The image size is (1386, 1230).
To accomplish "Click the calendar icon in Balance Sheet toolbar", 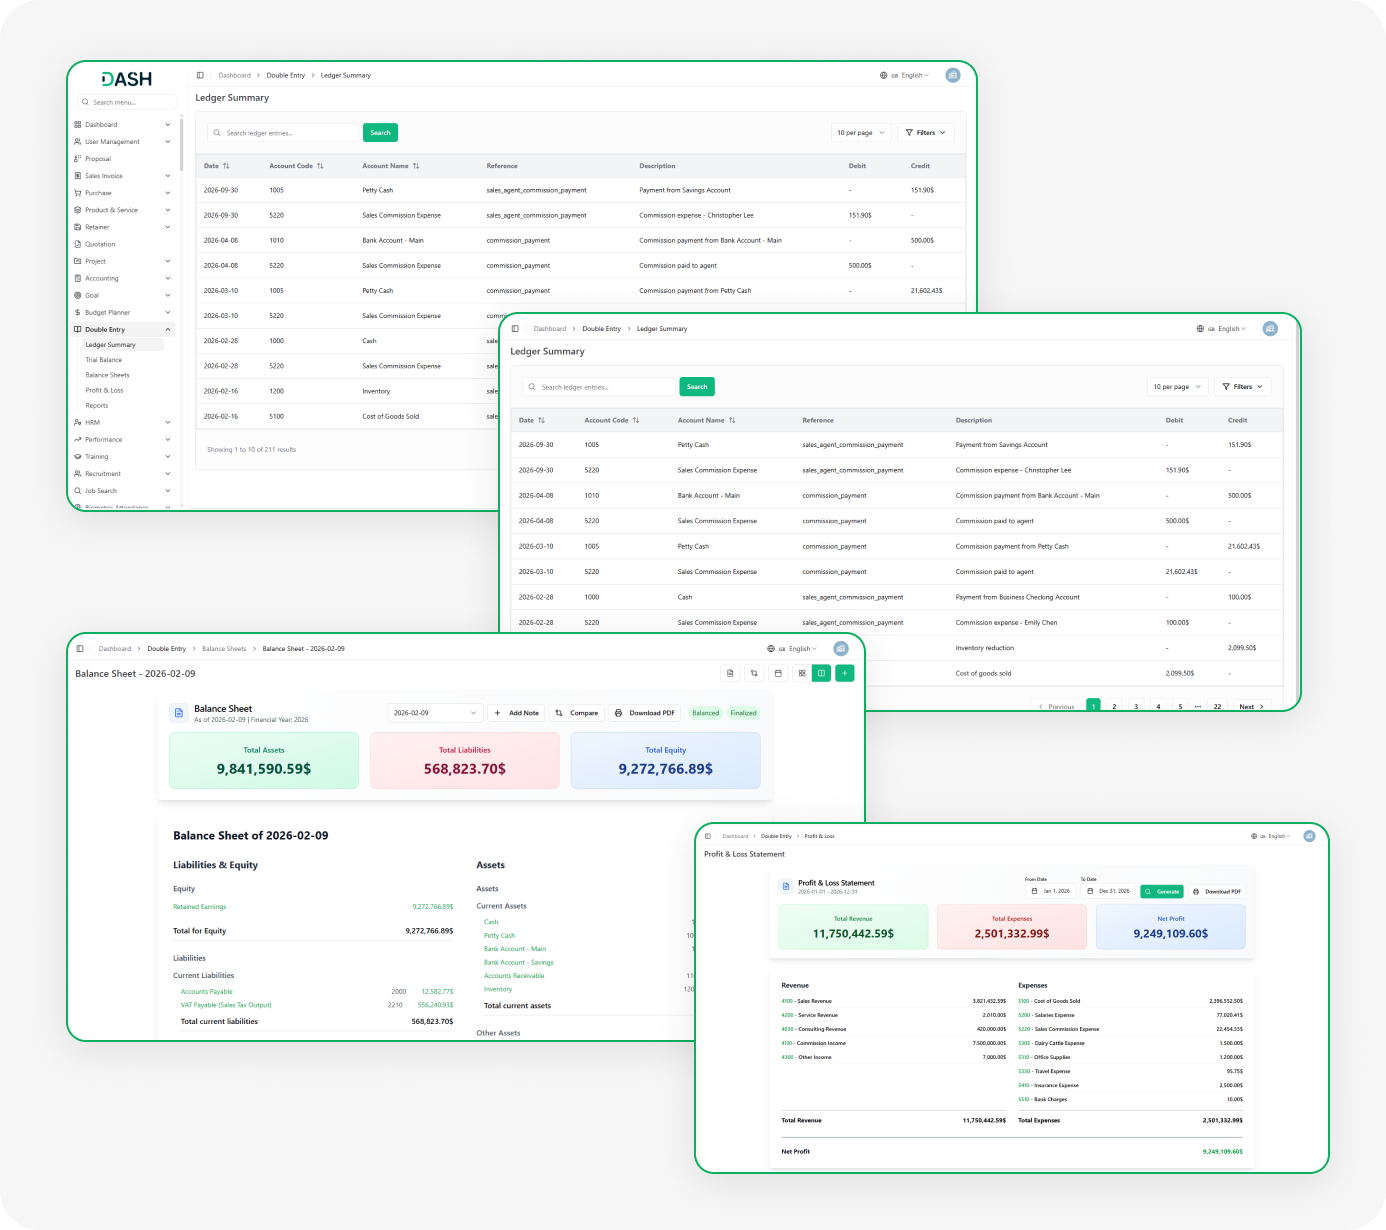I will point(778,673).
